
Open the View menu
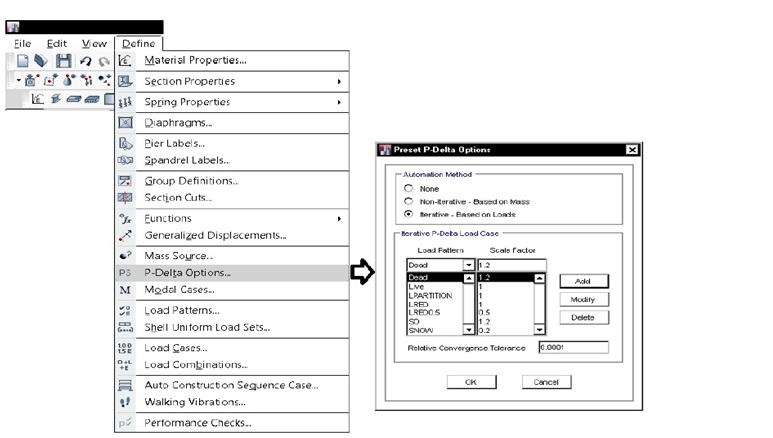[x=94, y=43]
